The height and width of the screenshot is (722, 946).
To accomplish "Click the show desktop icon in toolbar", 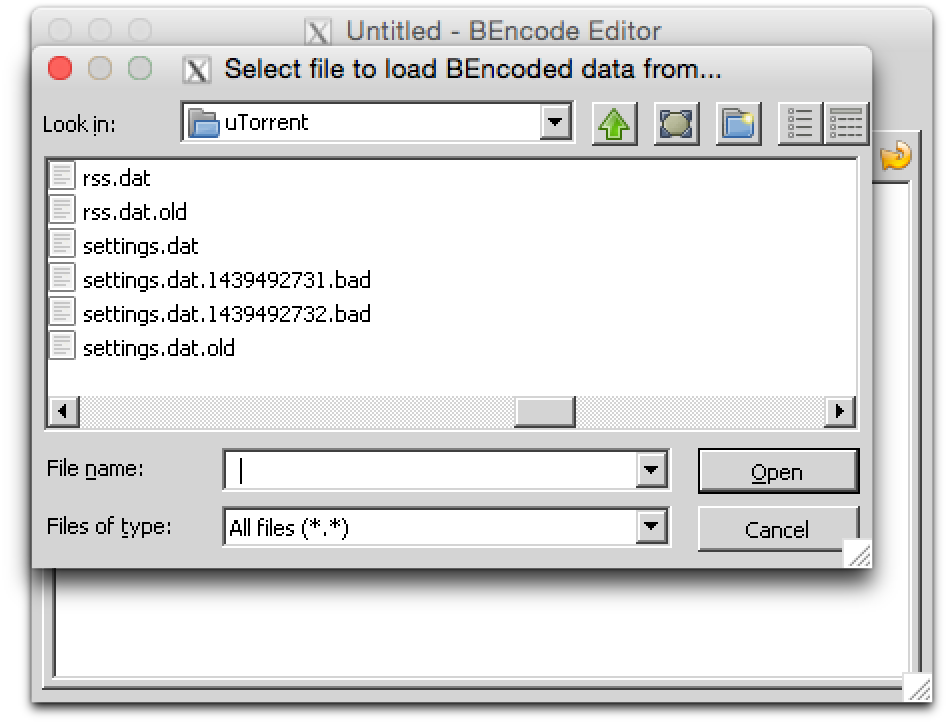I will pyautogui.click(x=677, y=124).
